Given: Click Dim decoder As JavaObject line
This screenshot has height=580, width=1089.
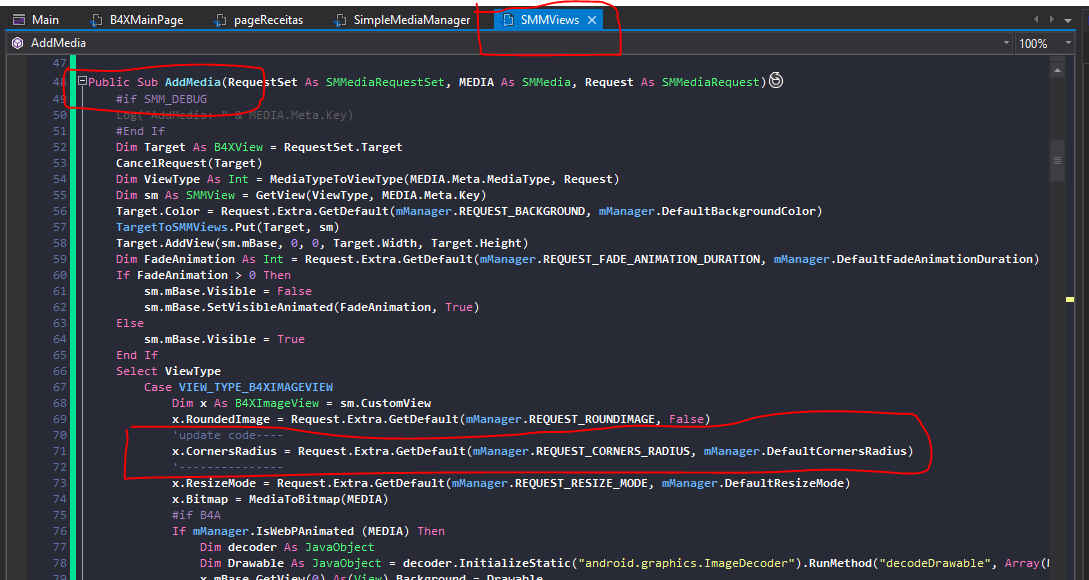Looking at the screenshot, I should point(287,547).
